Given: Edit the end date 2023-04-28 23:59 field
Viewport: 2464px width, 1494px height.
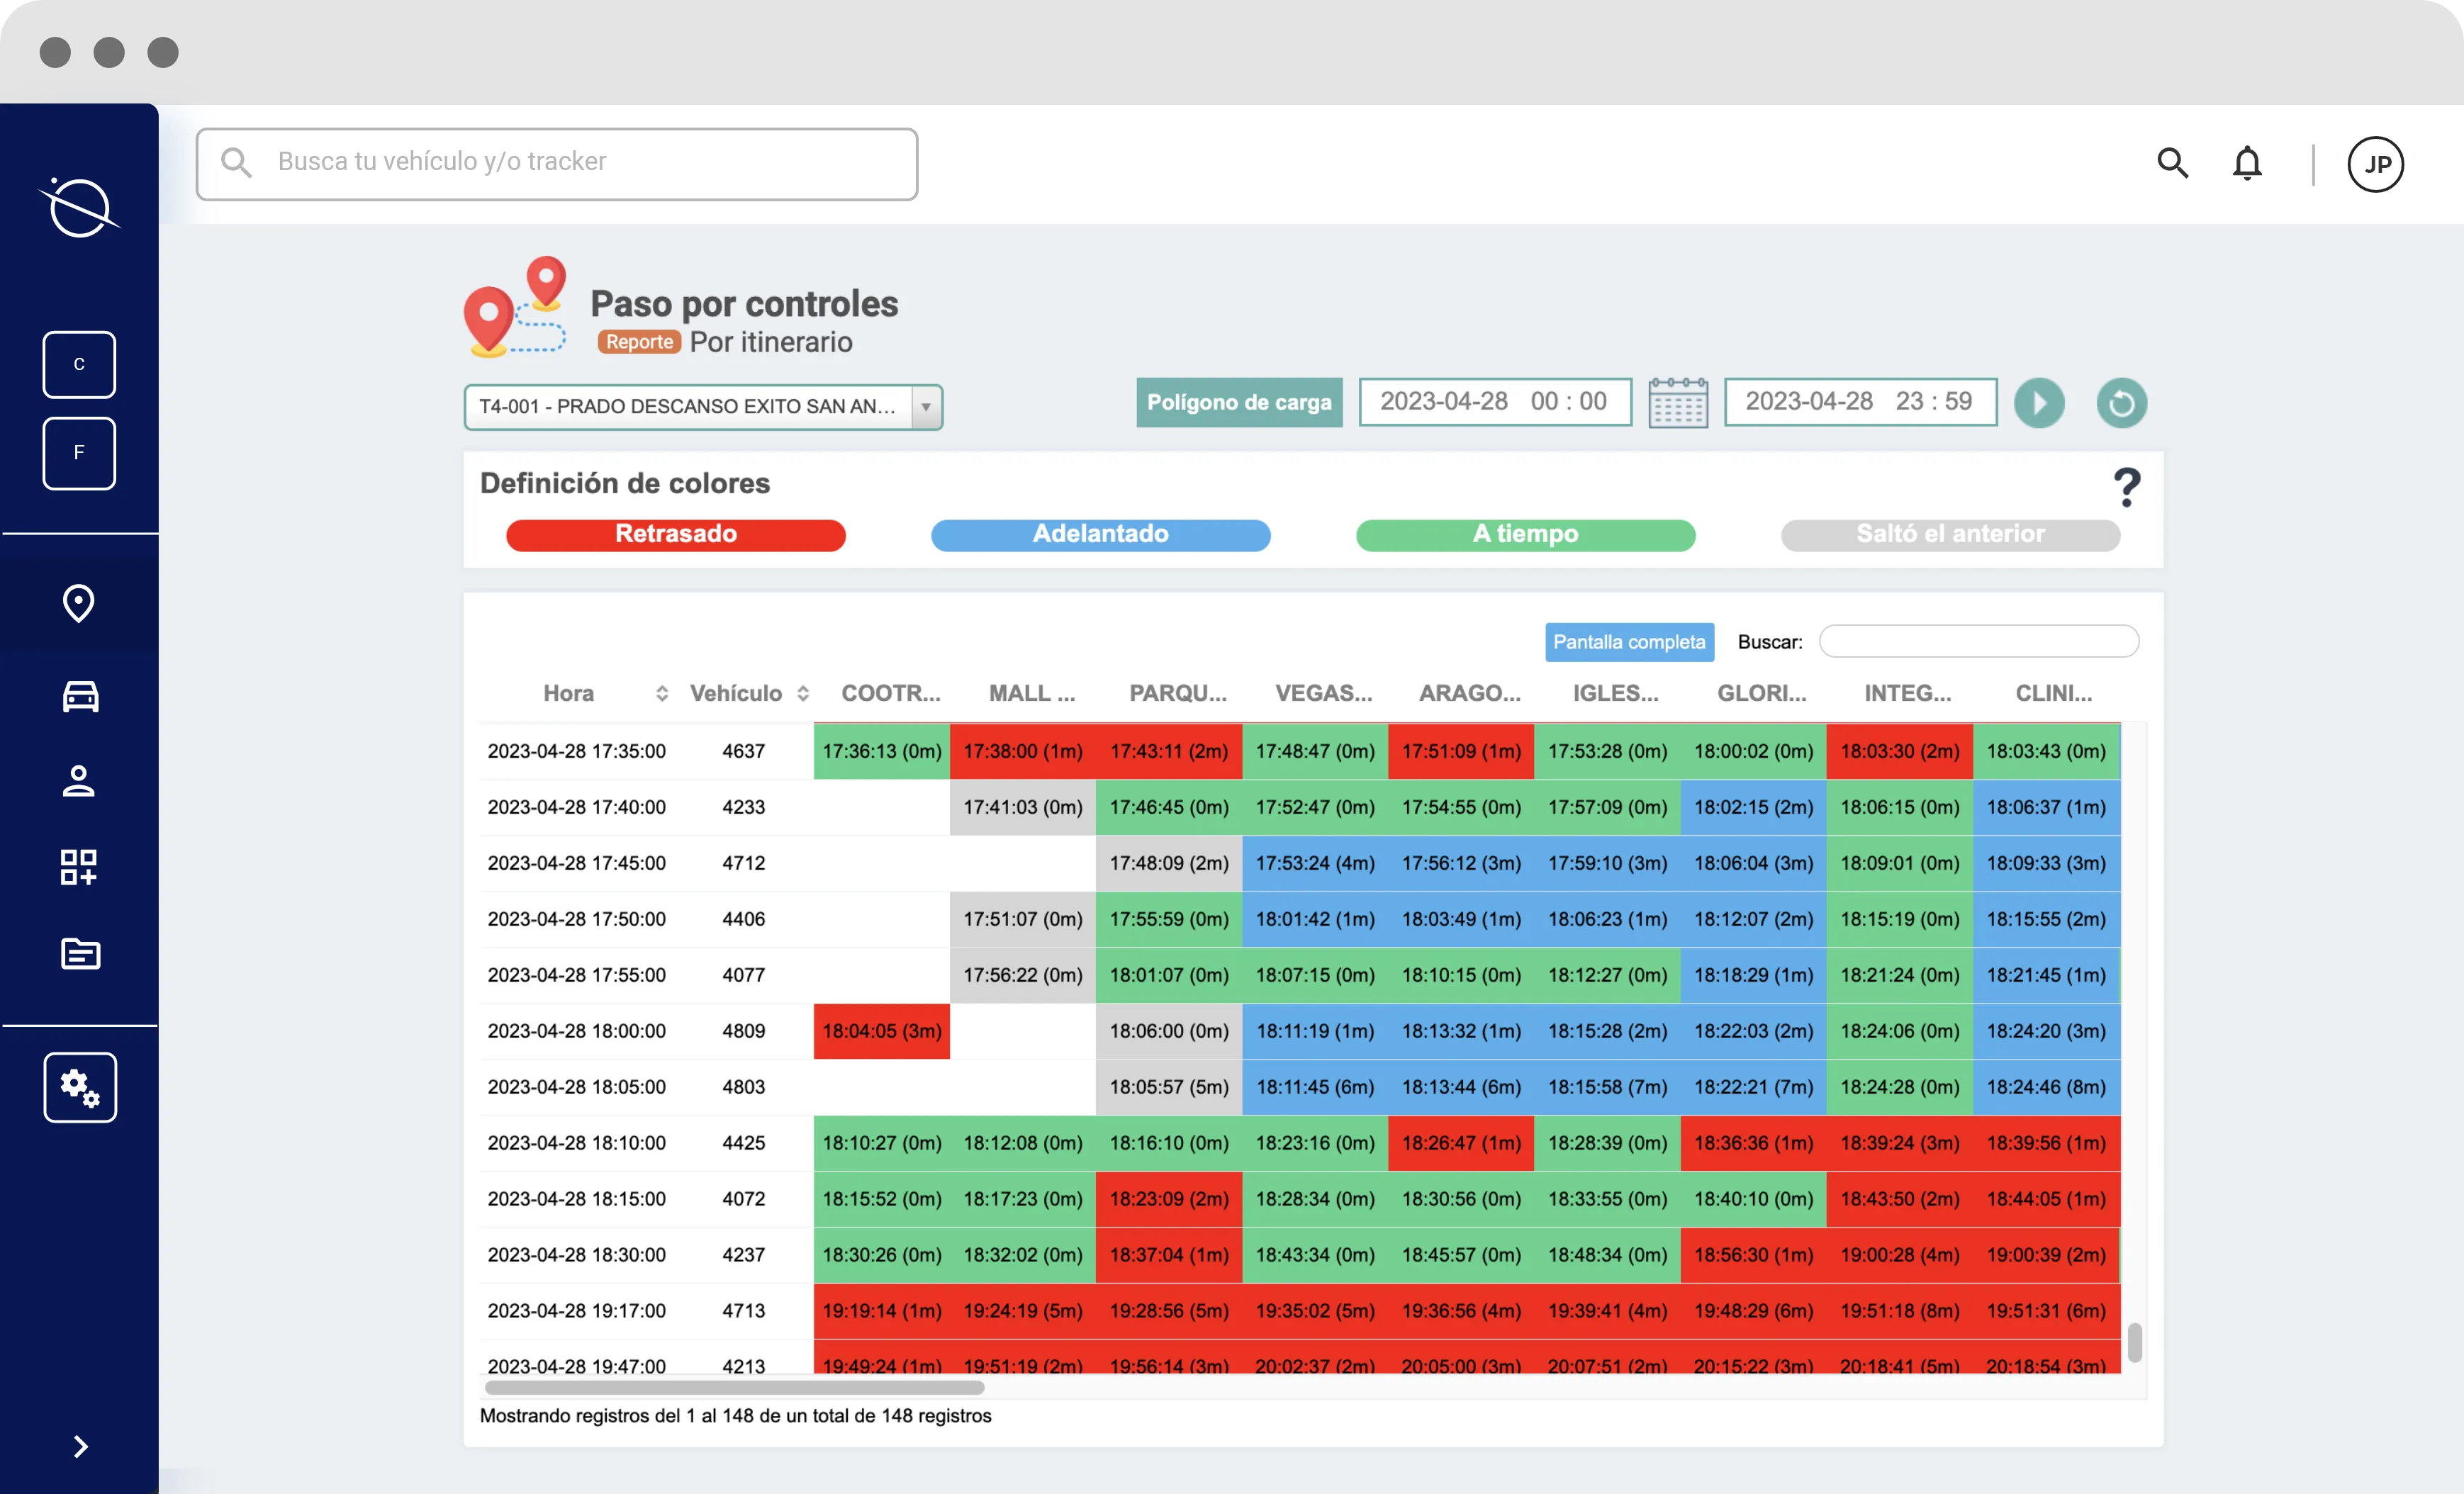Looking at the screenshot, I should 1860,401.
